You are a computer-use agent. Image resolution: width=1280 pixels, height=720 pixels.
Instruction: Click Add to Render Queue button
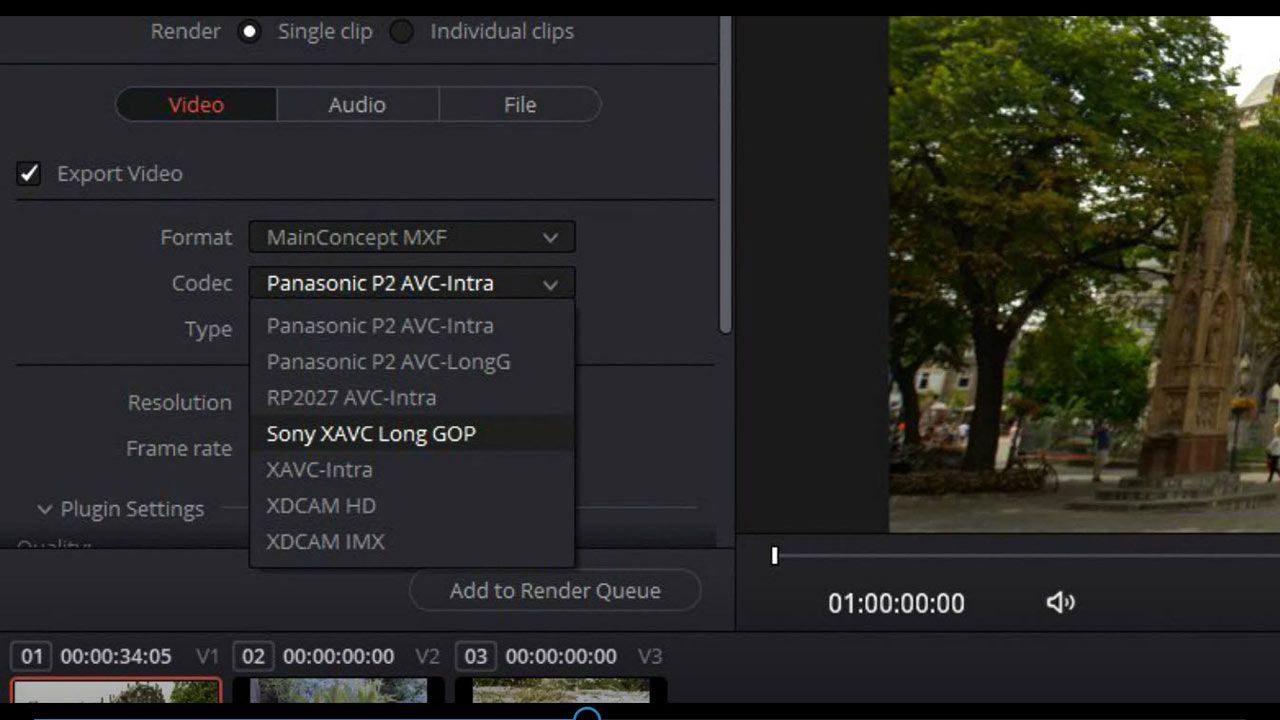(x=555, y=591)
